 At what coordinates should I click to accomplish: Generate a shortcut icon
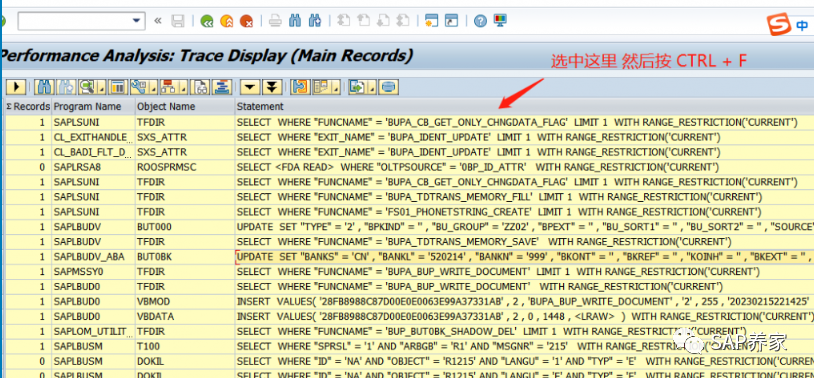pos(452,21)
